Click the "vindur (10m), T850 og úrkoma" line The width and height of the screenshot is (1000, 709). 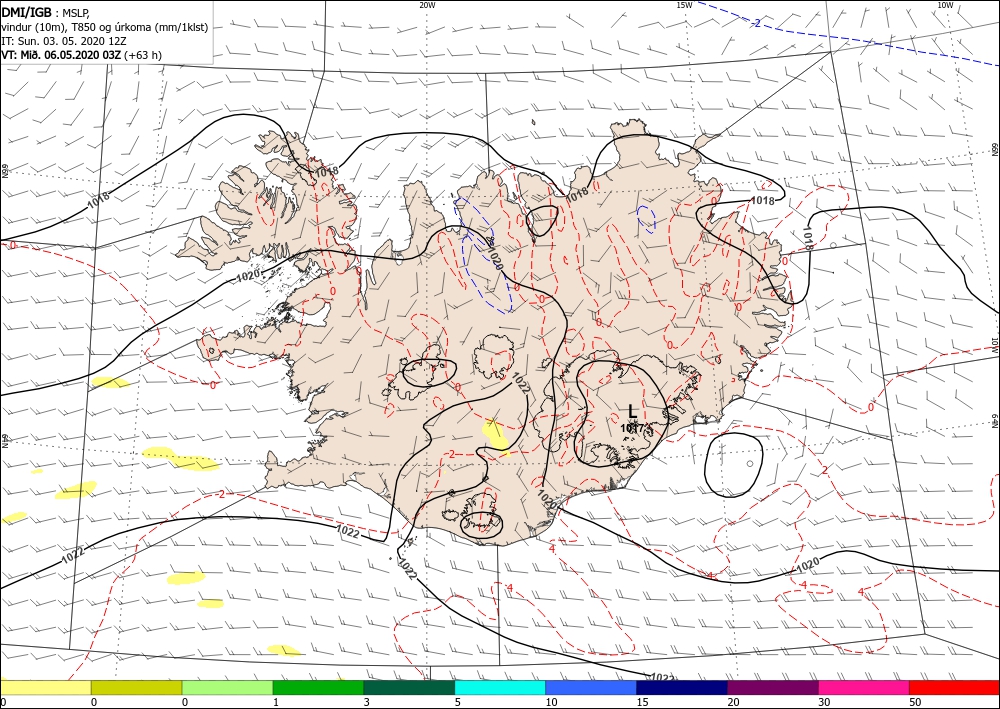pyautogui.click(x=105, y=27)
